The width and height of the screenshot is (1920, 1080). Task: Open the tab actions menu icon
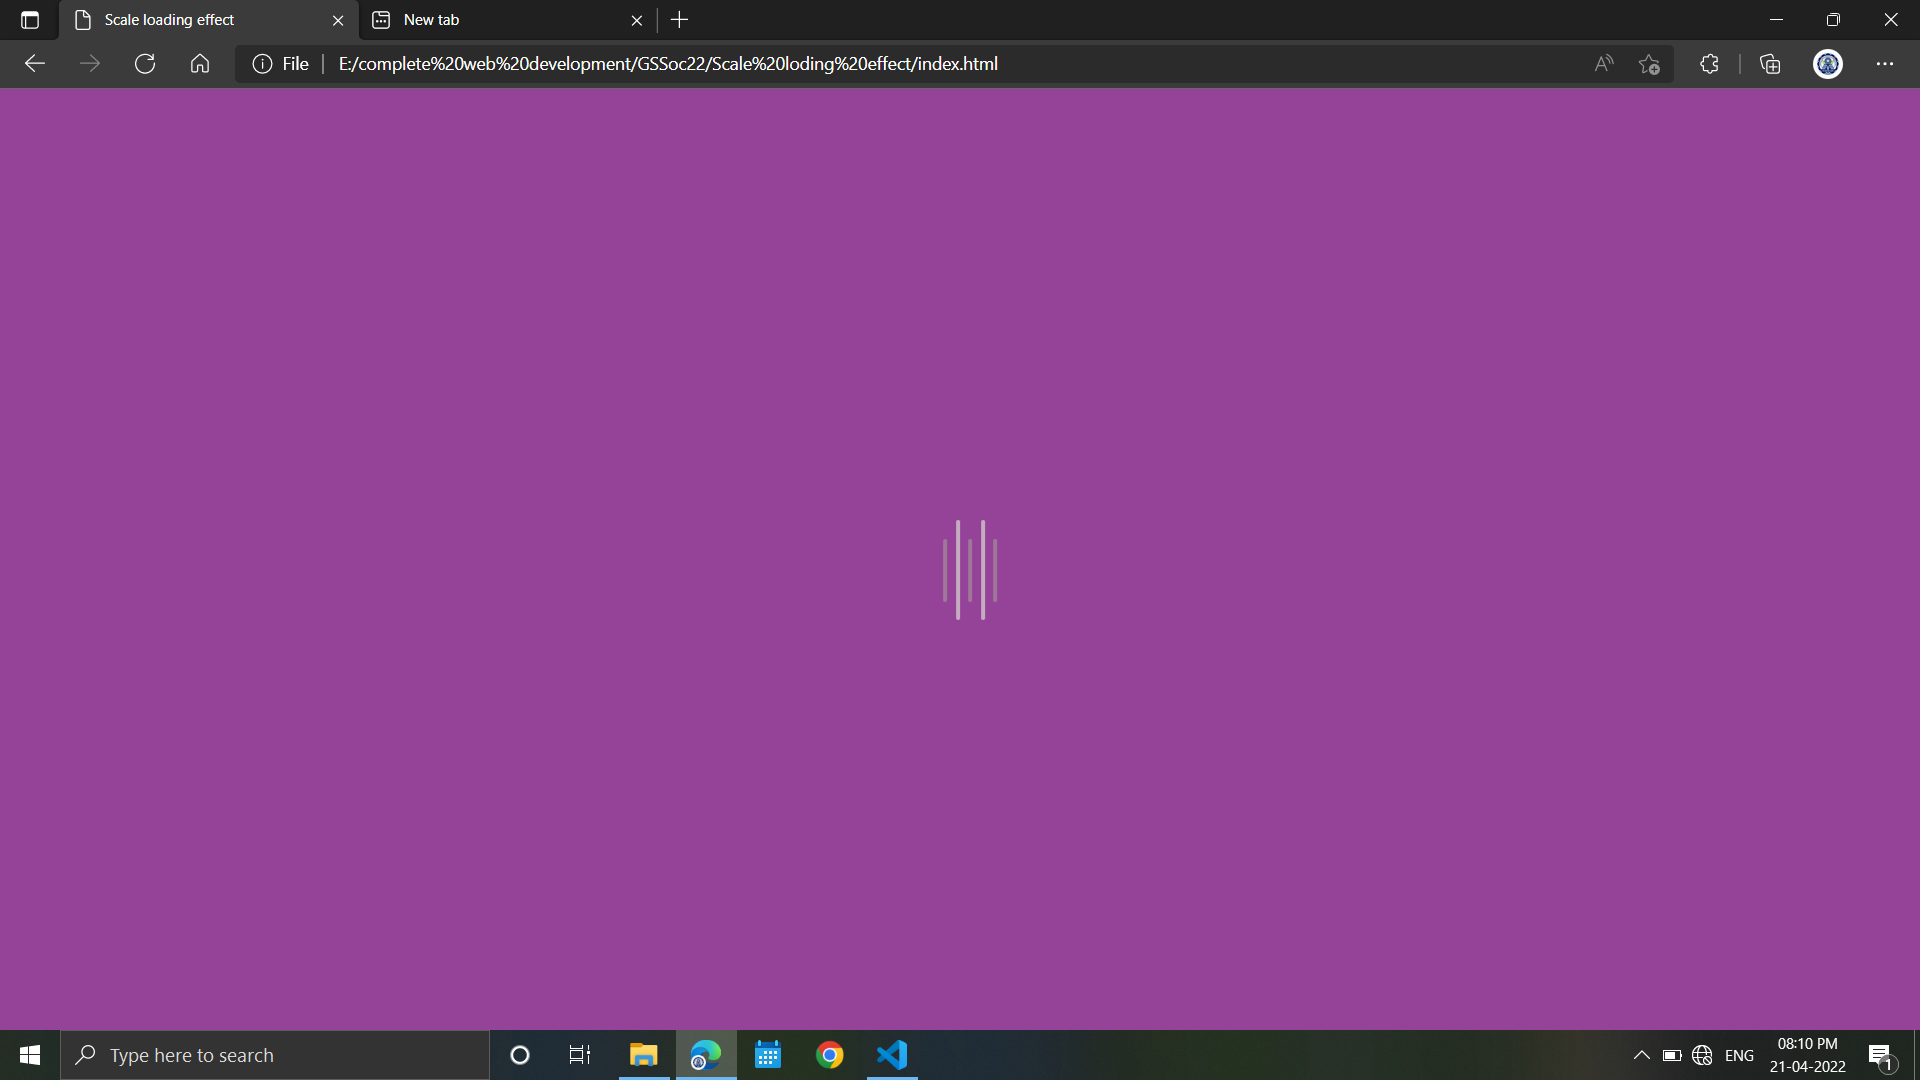pos(29,19)
